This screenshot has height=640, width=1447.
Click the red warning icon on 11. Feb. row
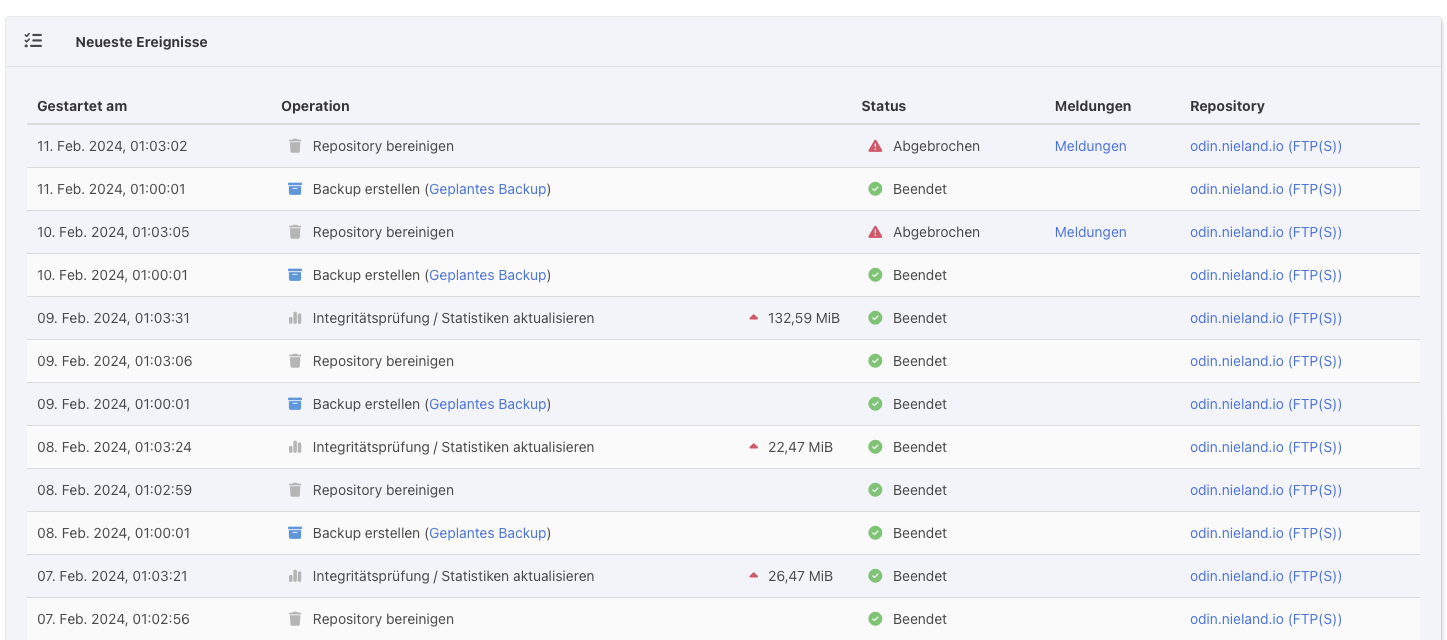(x=875, y=146)
